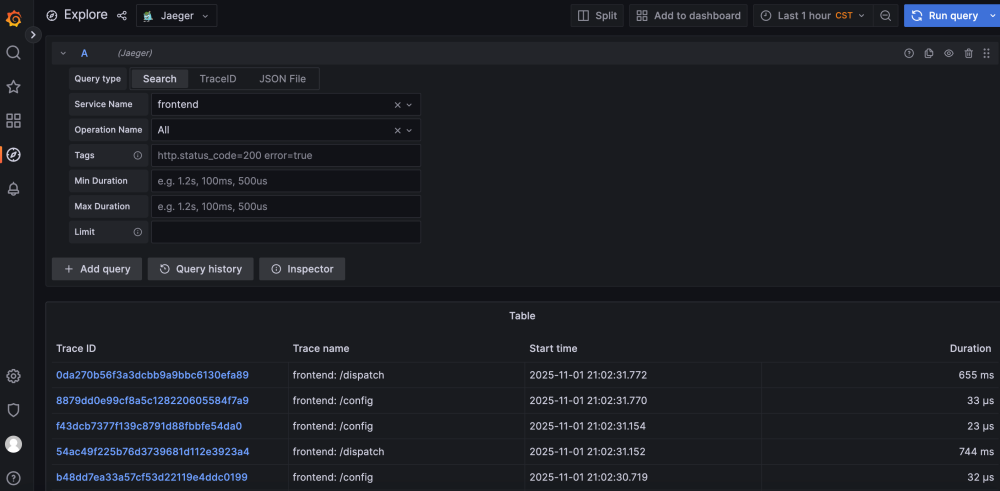Click the zoom out time range icon
The width and height of the screenshot is (1000, 491).
(885, 16)
